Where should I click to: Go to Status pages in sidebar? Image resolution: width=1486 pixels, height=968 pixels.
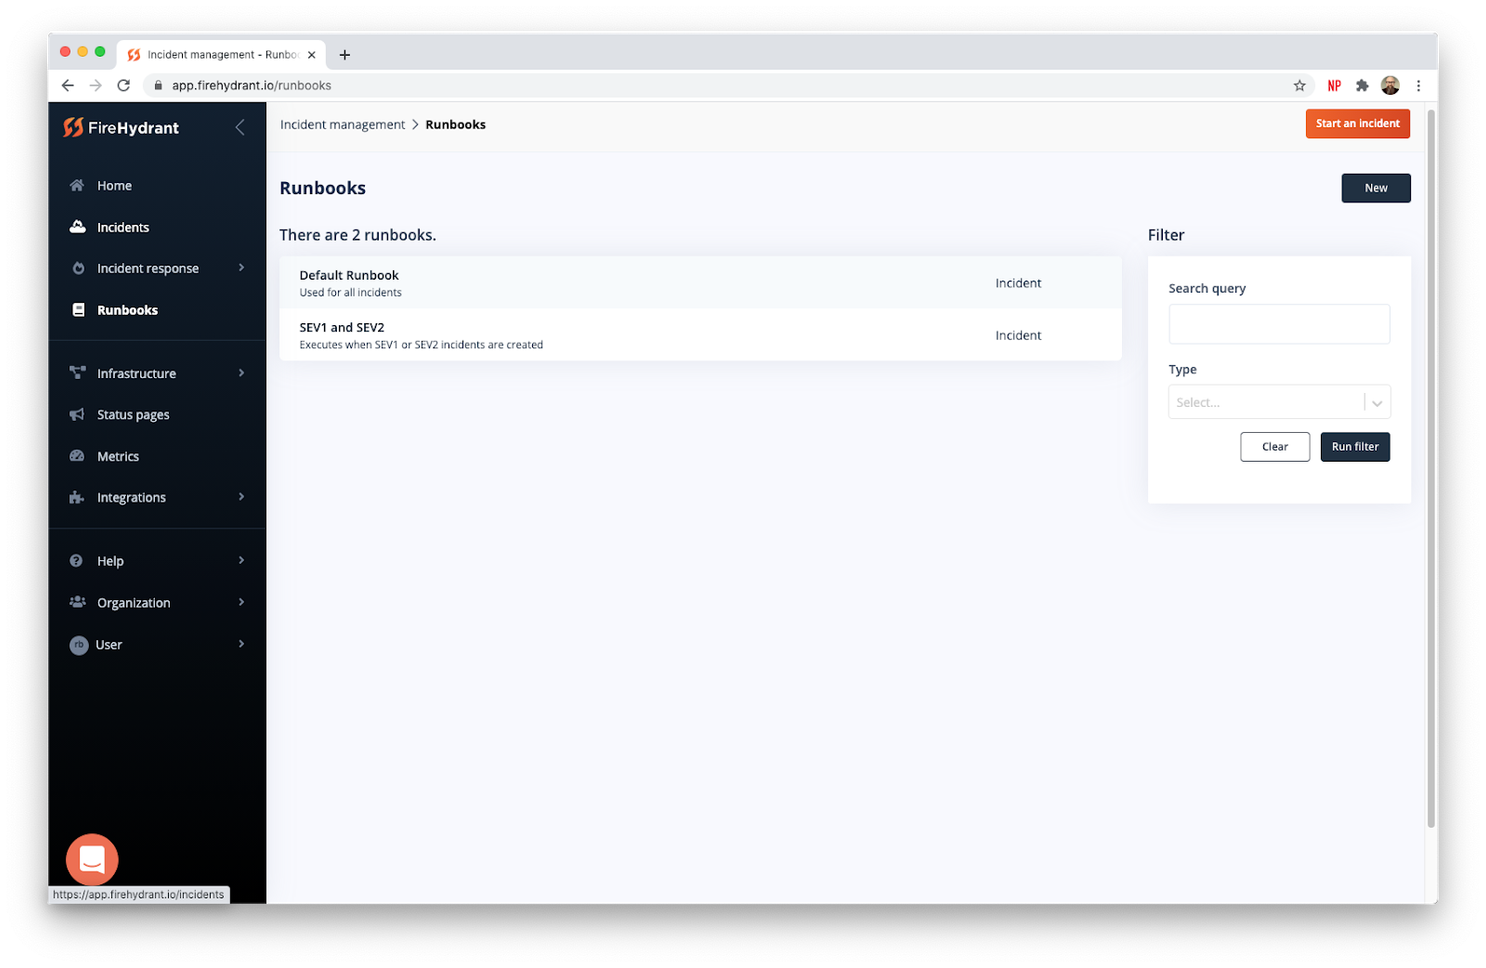133,415
